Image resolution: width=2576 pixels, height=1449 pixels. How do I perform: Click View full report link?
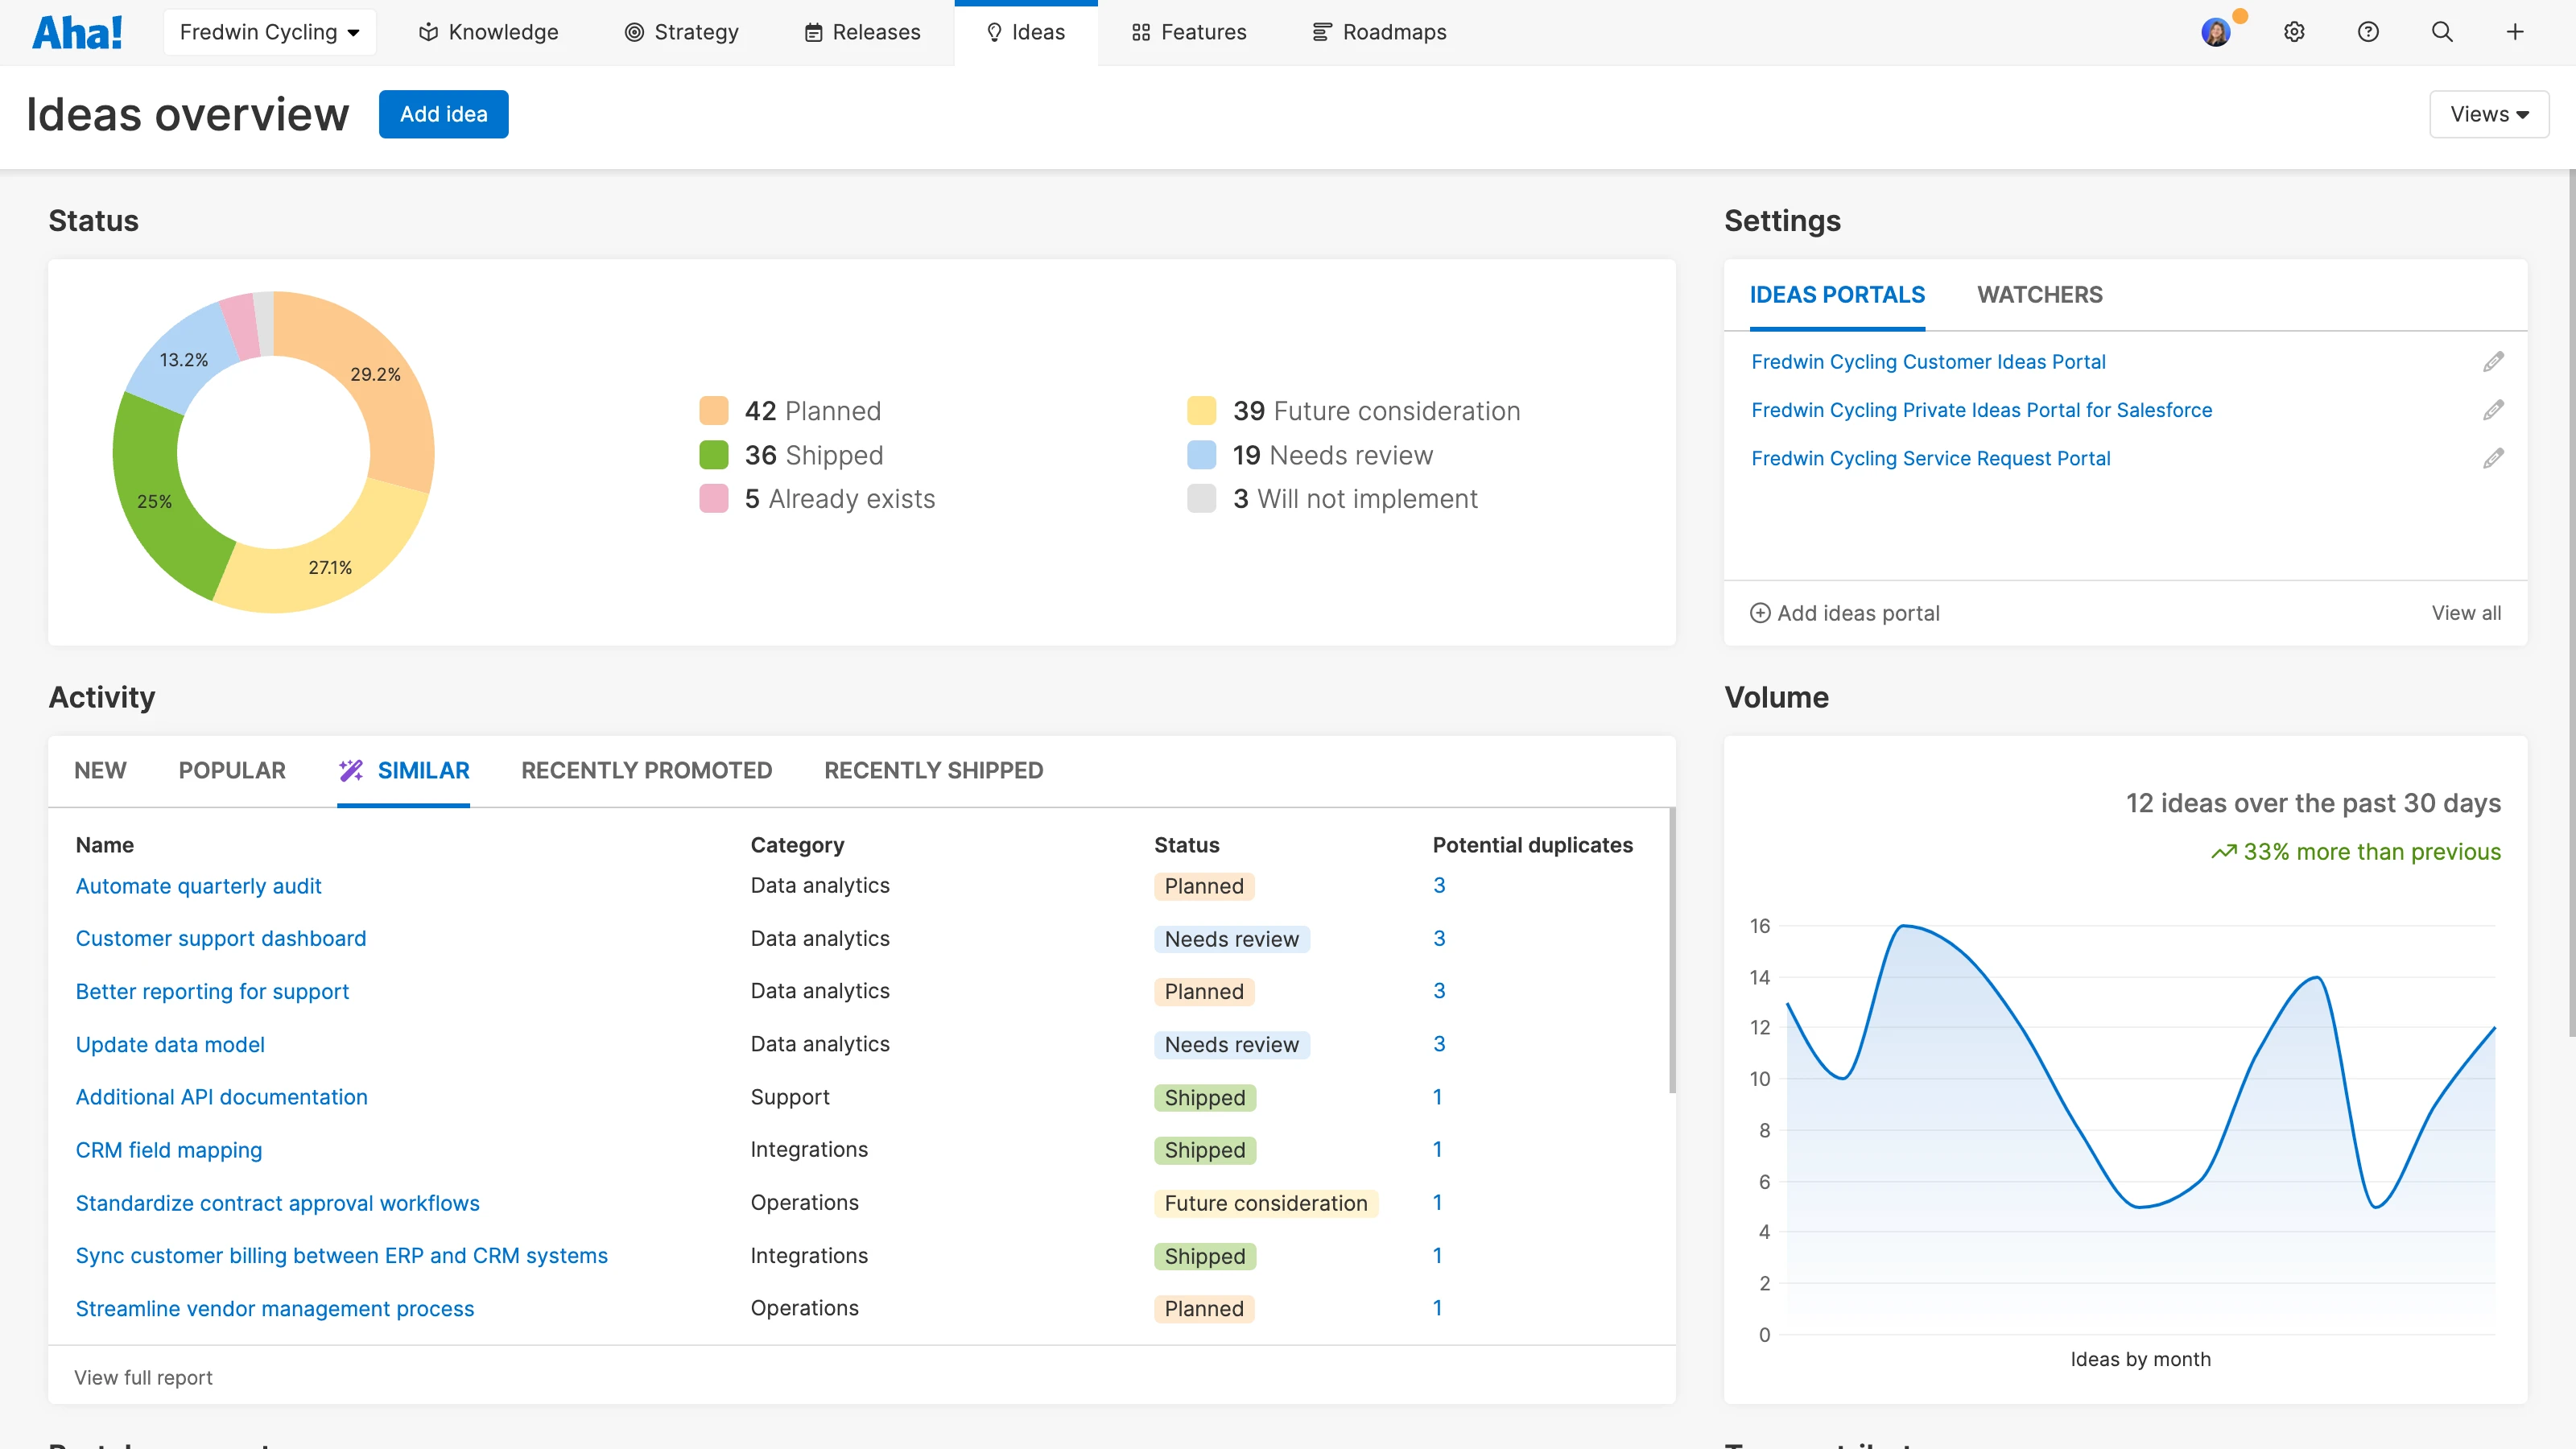pos(143,1377)
